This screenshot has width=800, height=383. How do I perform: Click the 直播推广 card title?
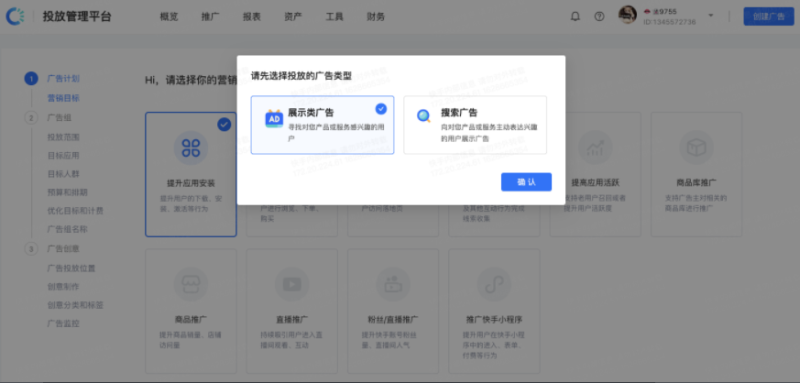[x=292, y=319]
